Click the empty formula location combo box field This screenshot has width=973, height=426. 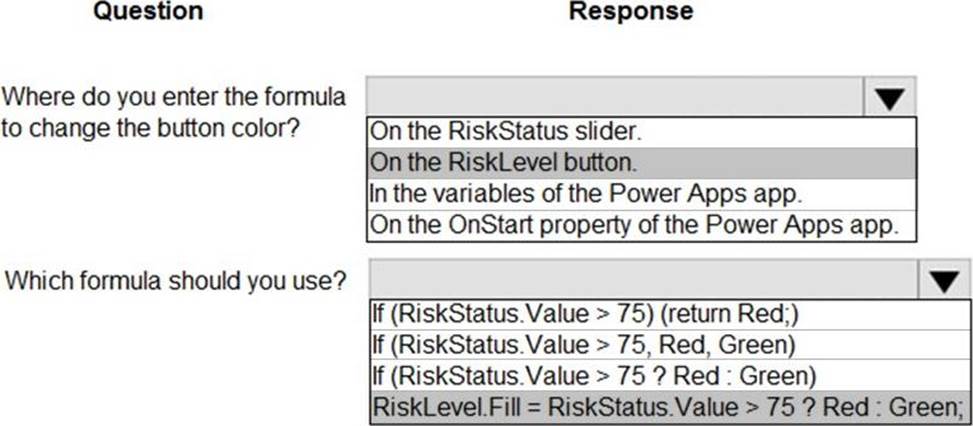tap(615, 97)
